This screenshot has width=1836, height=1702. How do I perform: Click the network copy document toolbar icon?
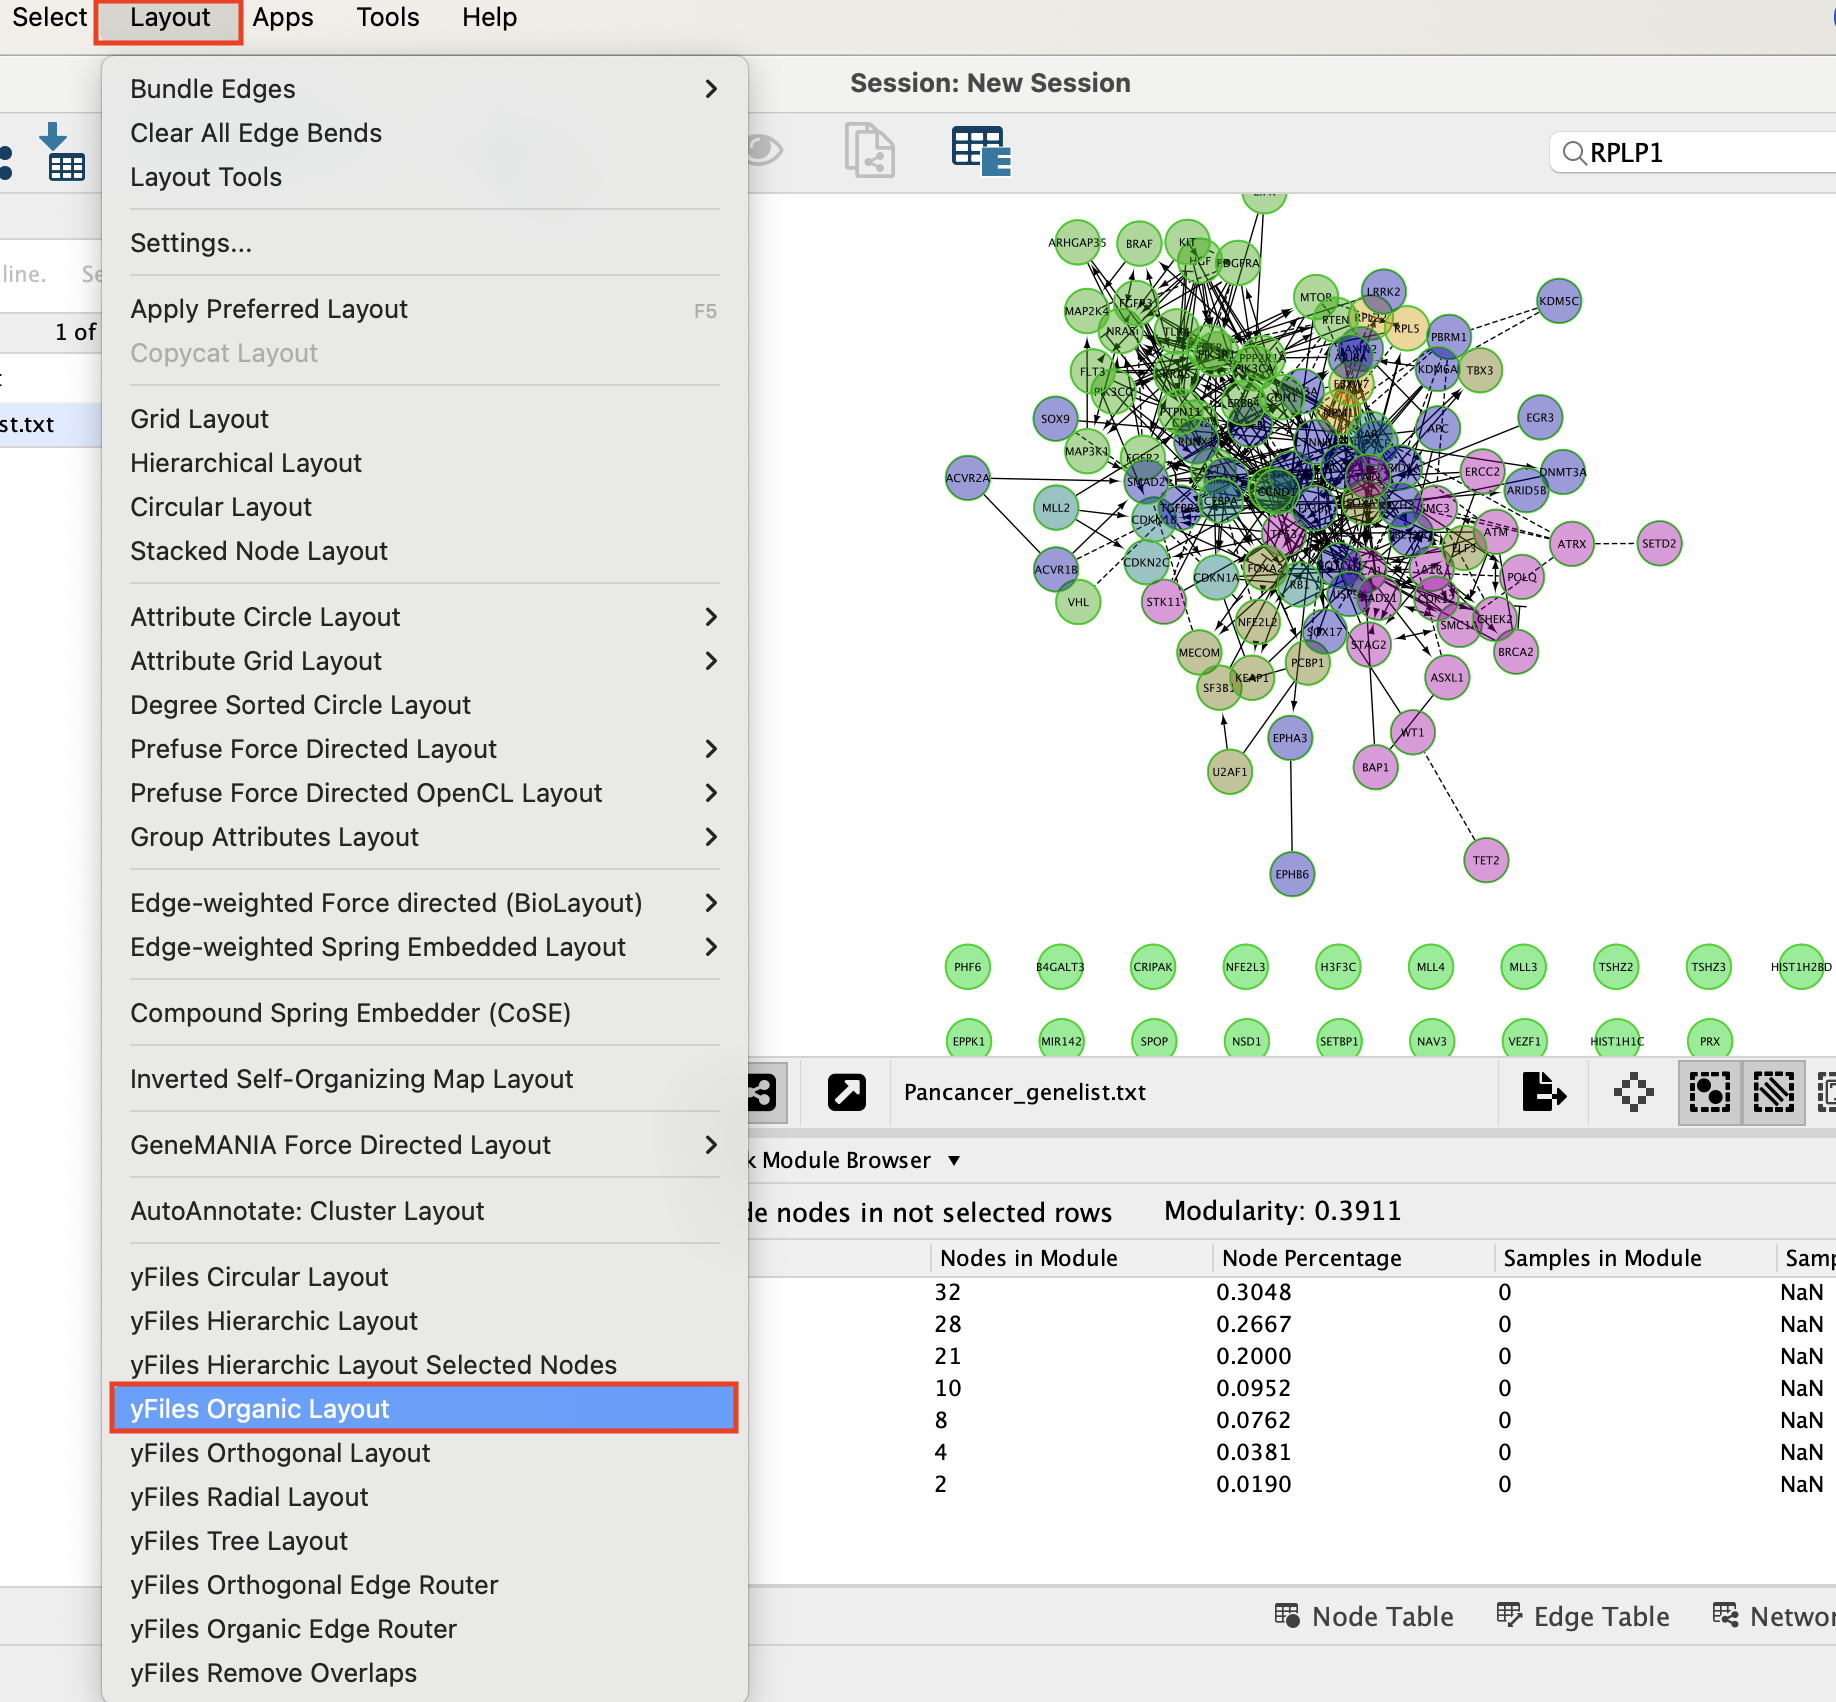(x=869, y=151)
